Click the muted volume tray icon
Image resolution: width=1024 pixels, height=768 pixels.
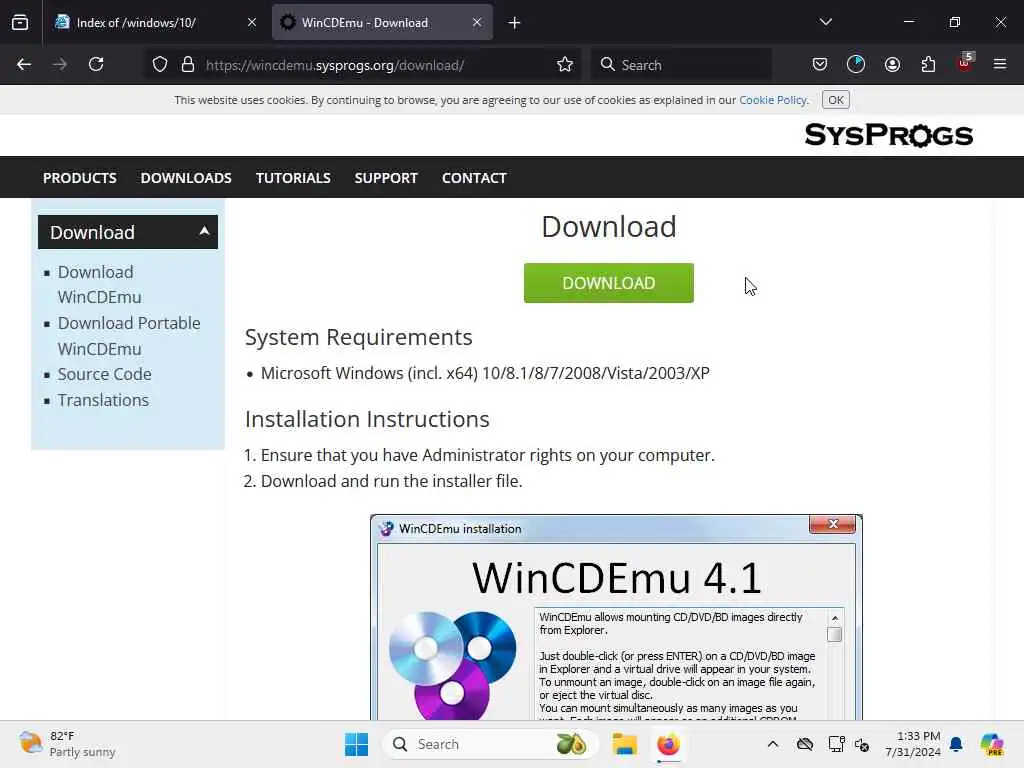click(862, 744)
